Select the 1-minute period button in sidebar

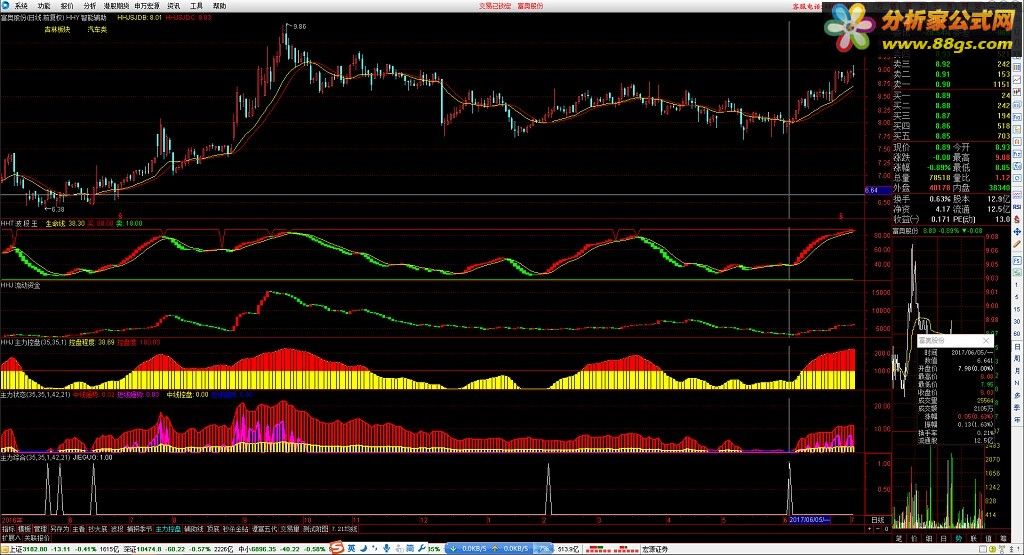(x=1017, y=285)
